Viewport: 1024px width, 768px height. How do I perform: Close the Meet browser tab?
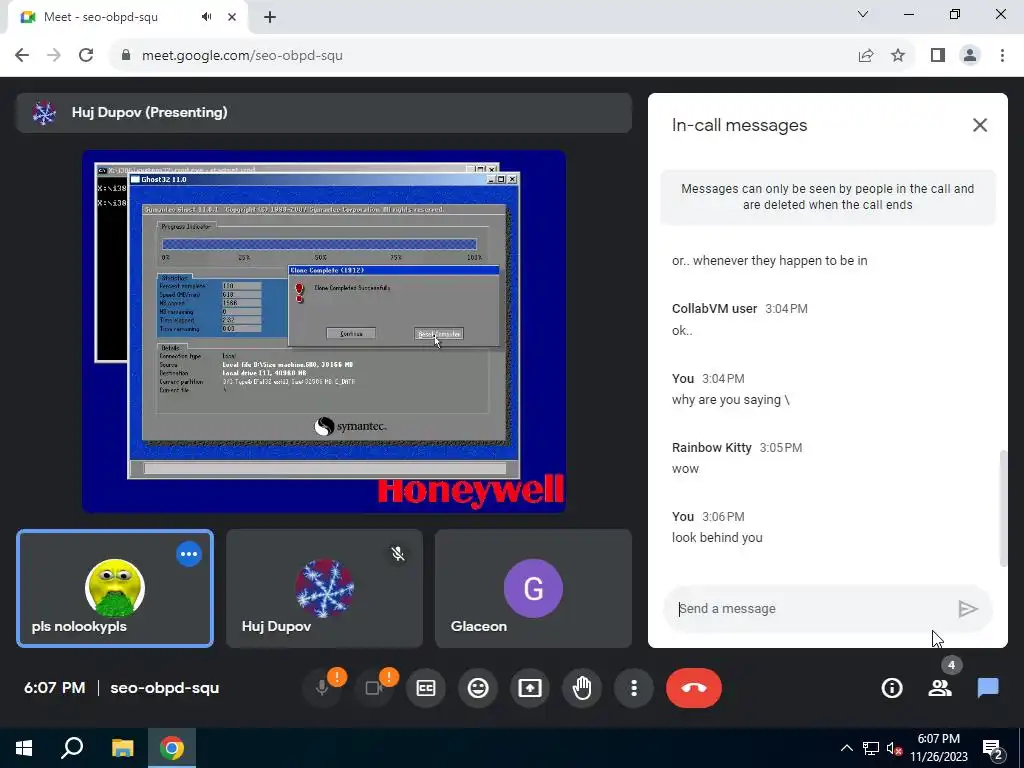pos(232,17)
